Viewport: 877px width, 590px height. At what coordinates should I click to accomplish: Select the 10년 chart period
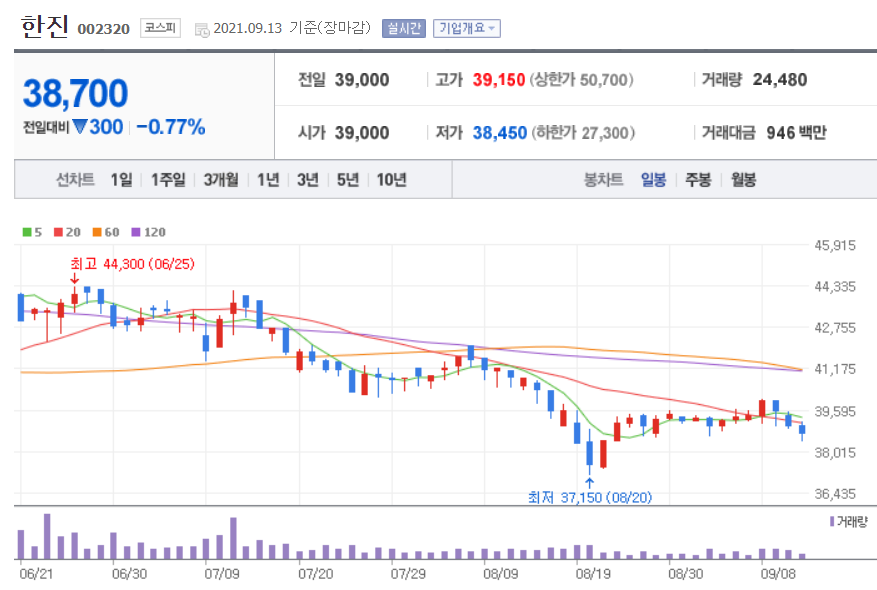click(392, 180)
